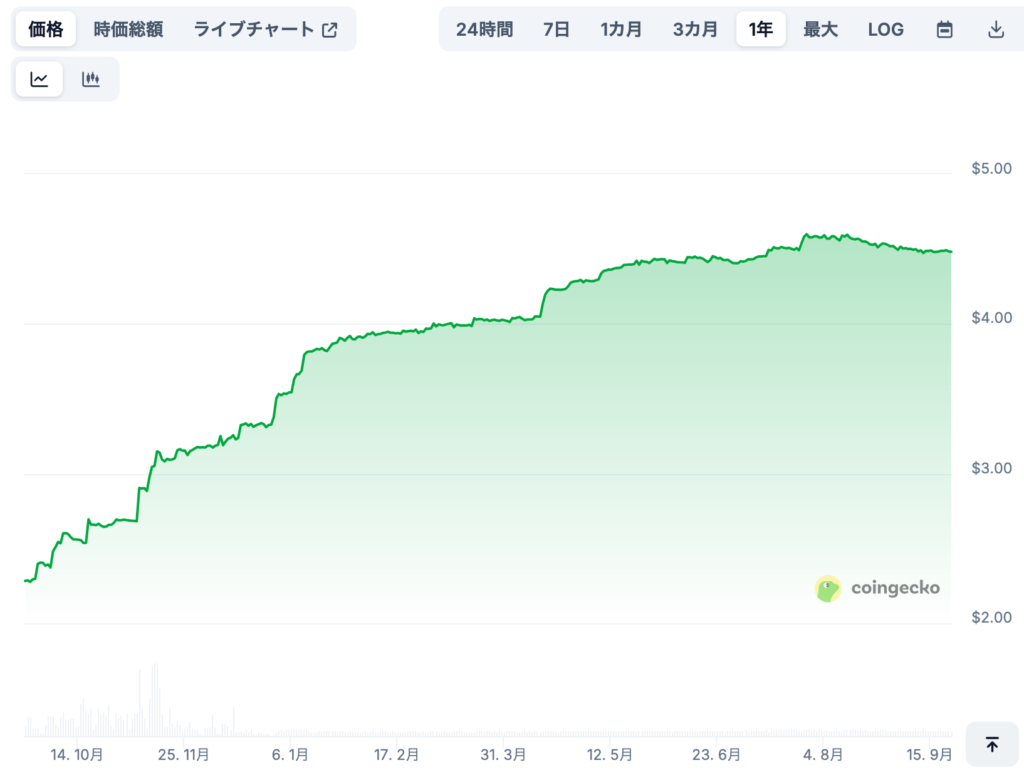Click the CoinGecko logo watermark
Viewport: 1024px width, 780px height.
click(878, 588)
